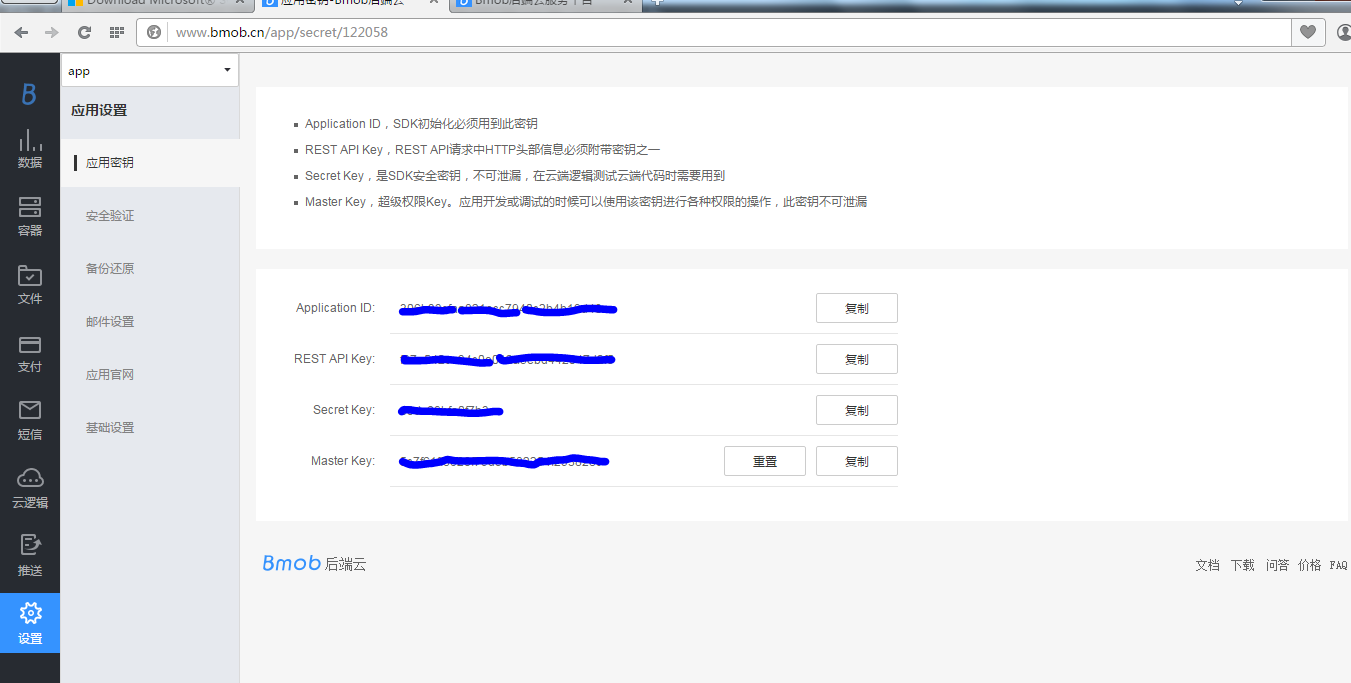
Task: Click the heart favorite icon in address bar
Action: click(1307, 32)
